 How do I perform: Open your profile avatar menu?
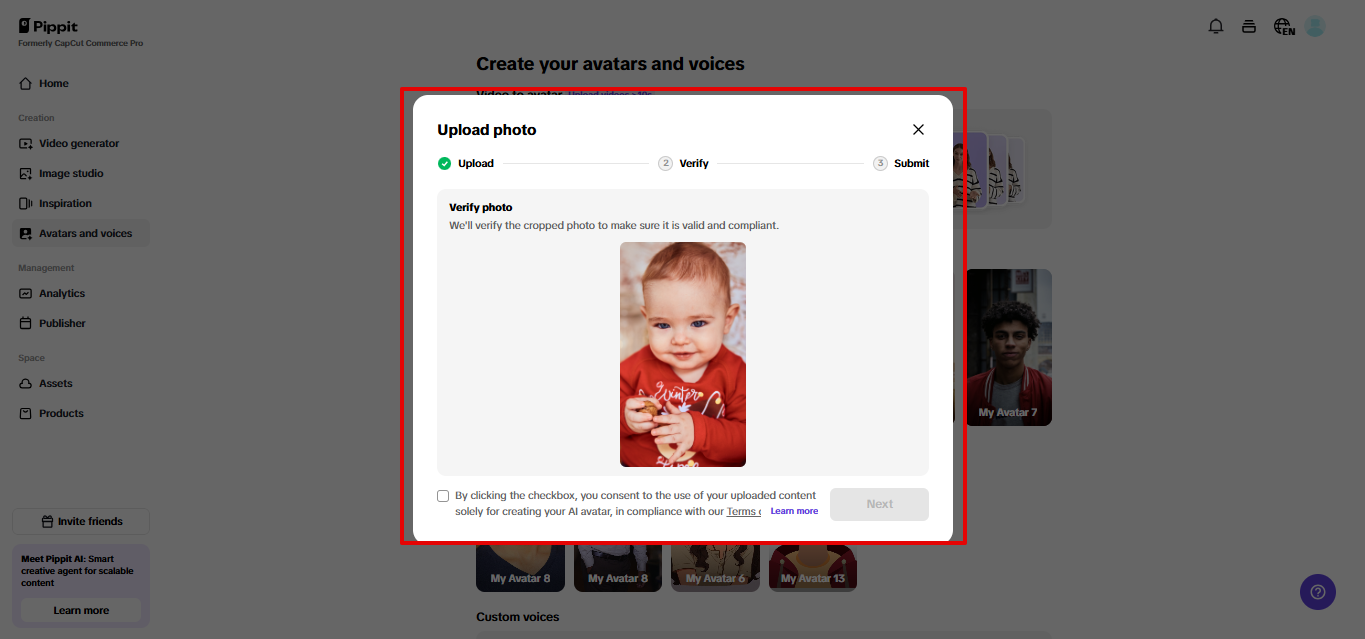tap(1314, 26)
